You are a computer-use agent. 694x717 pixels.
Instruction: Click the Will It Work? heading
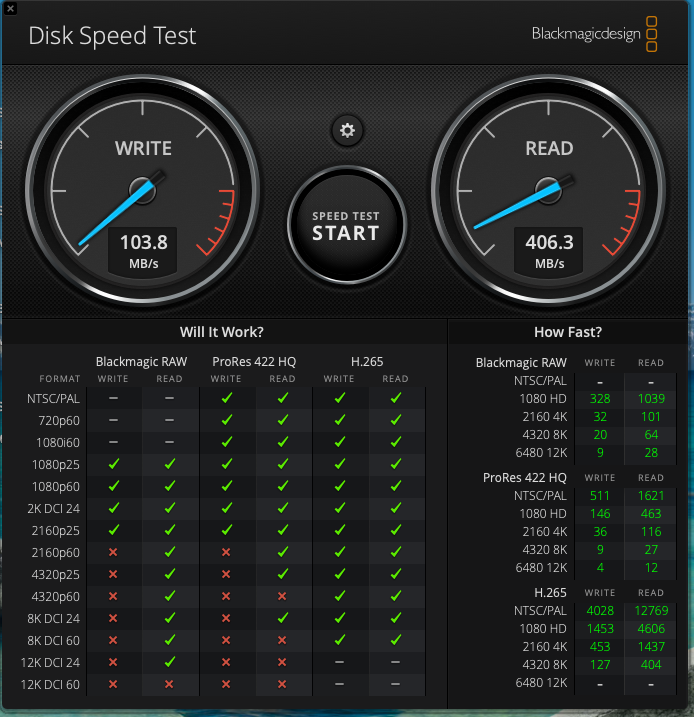pos(222,332)
